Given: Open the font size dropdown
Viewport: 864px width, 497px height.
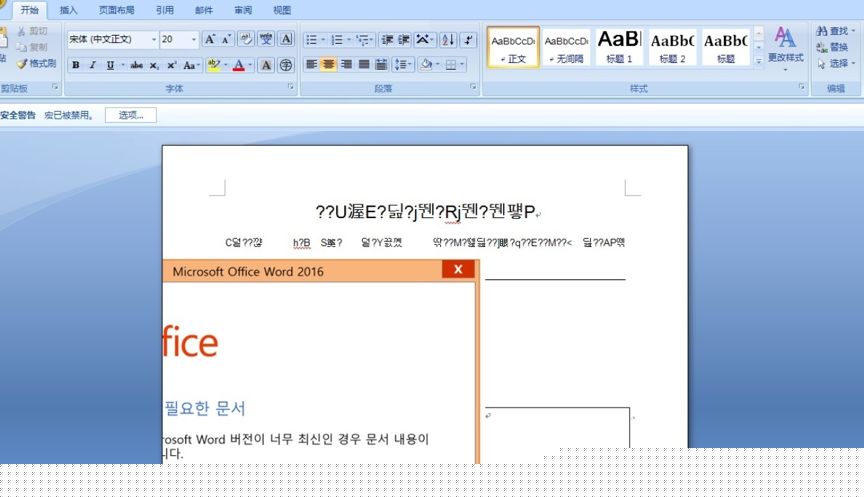Looking at the screenshot, I should point(193,40).
